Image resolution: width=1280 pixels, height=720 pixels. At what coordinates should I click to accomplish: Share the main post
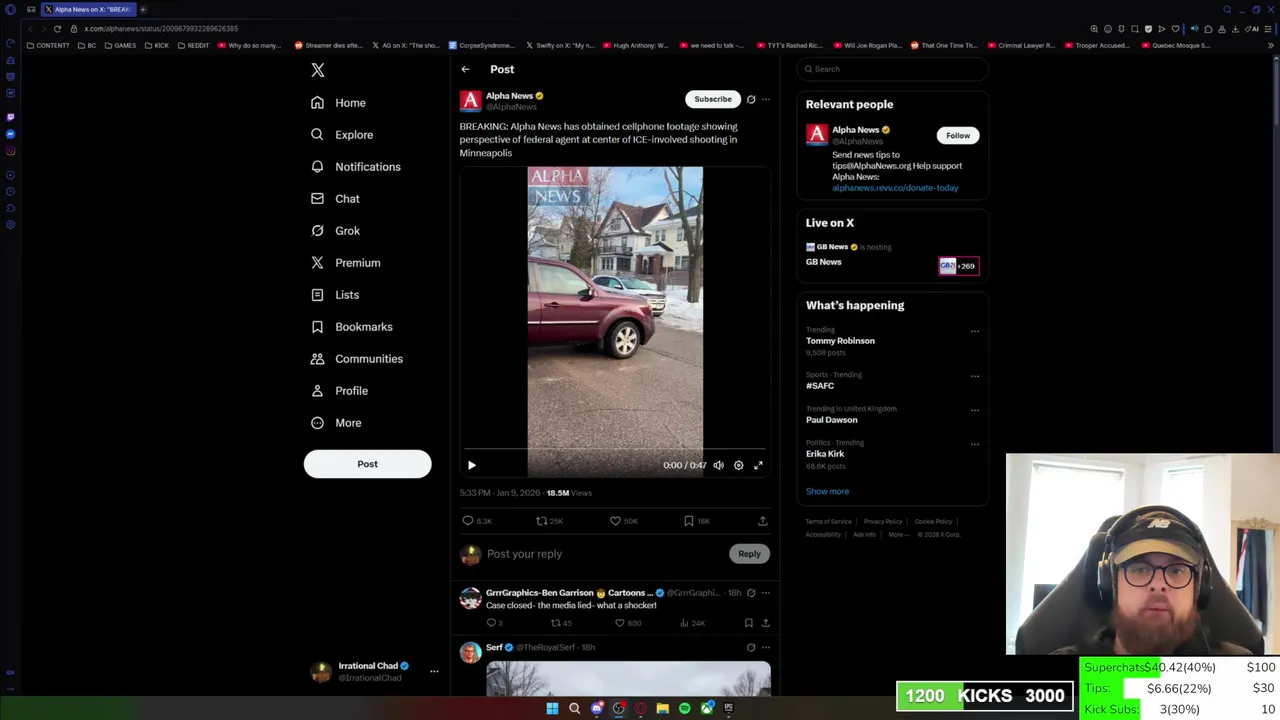click(762, 521)
